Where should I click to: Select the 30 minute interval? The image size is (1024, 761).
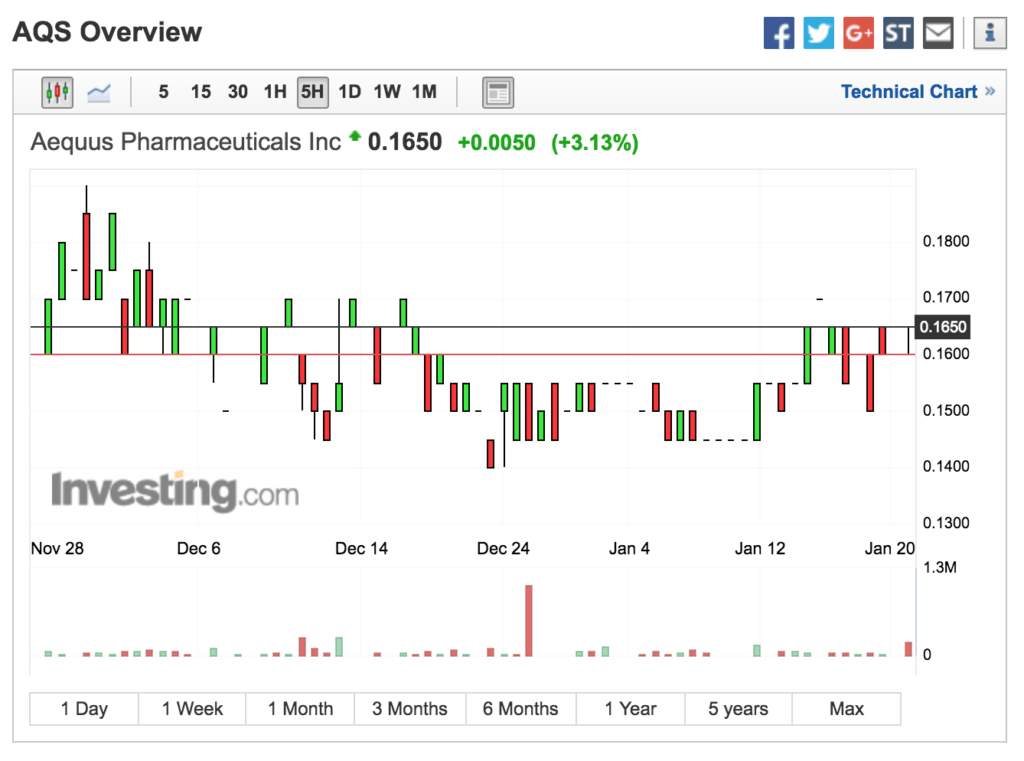click(238, 92)
